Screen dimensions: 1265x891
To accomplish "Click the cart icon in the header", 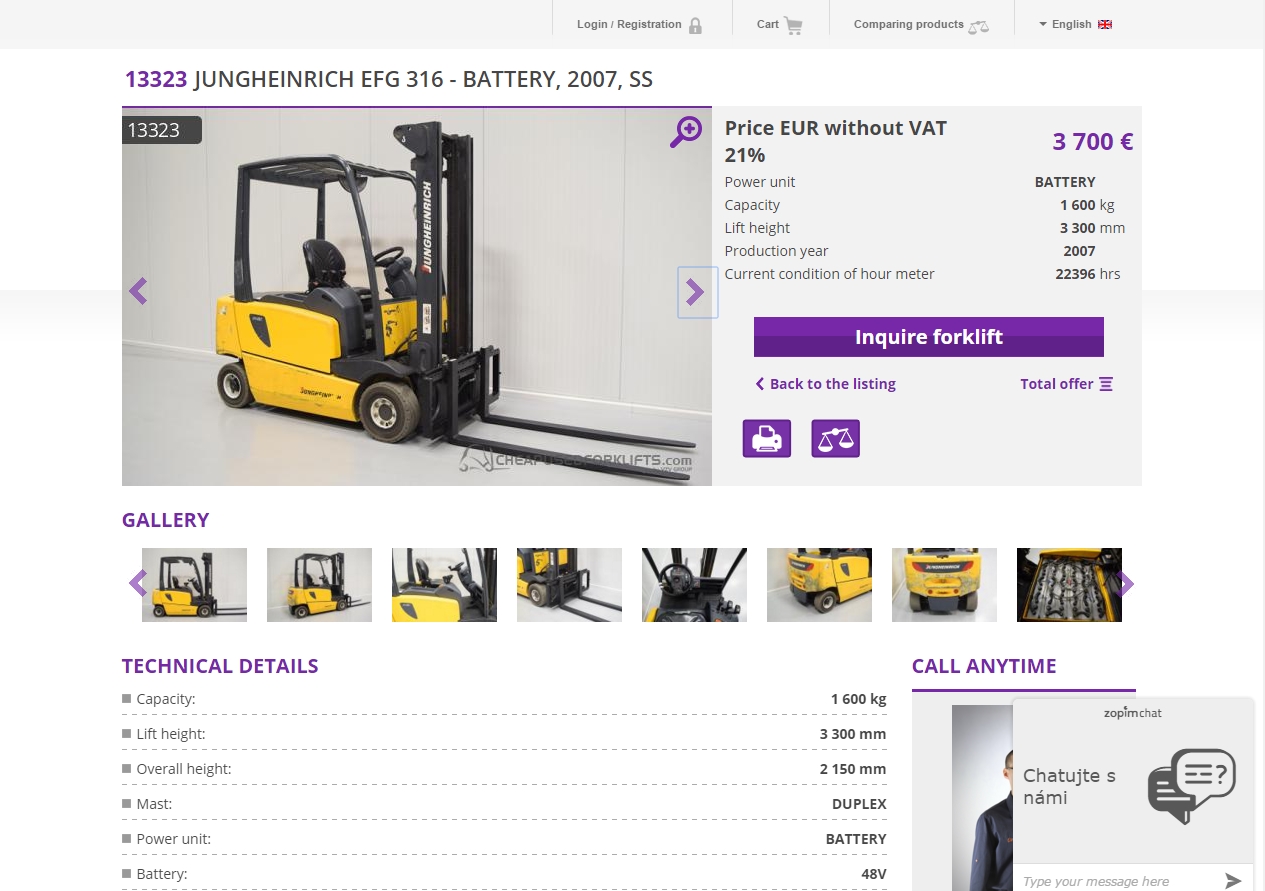I will coord(793,25).
